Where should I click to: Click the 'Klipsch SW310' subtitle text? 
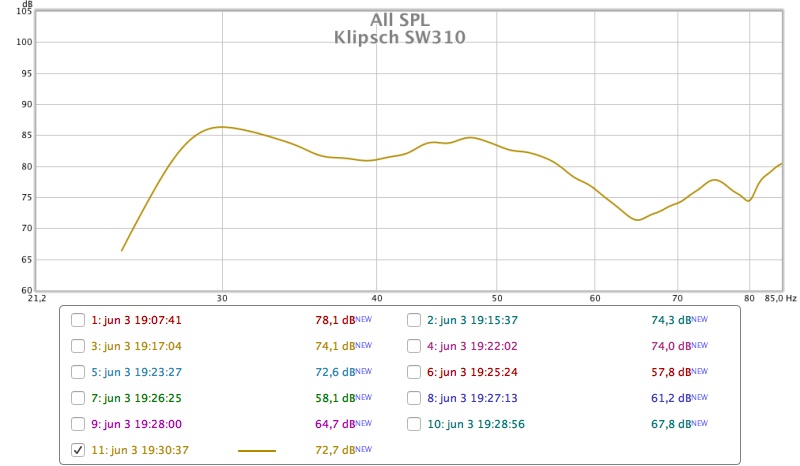pos(399,37)
